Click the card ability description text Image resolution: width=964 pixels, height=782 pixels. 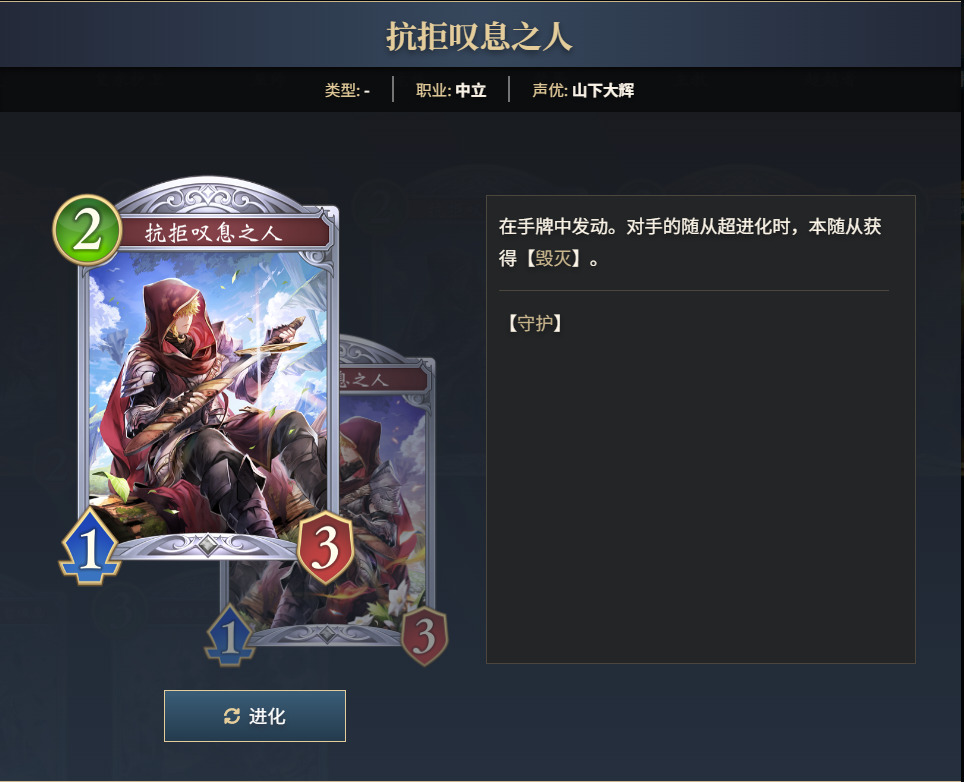click(690, 242)
